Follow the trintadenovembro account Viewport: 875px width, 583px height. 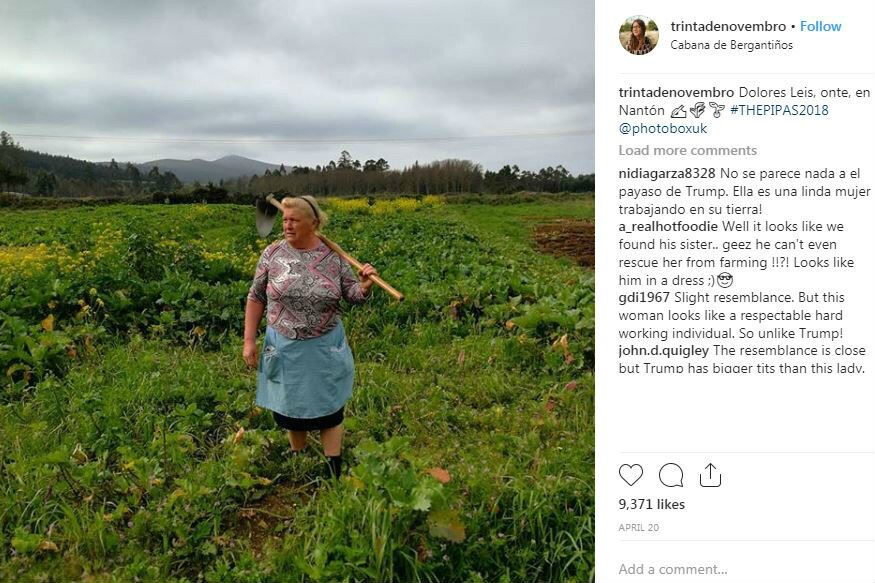(x=820, y=26)
